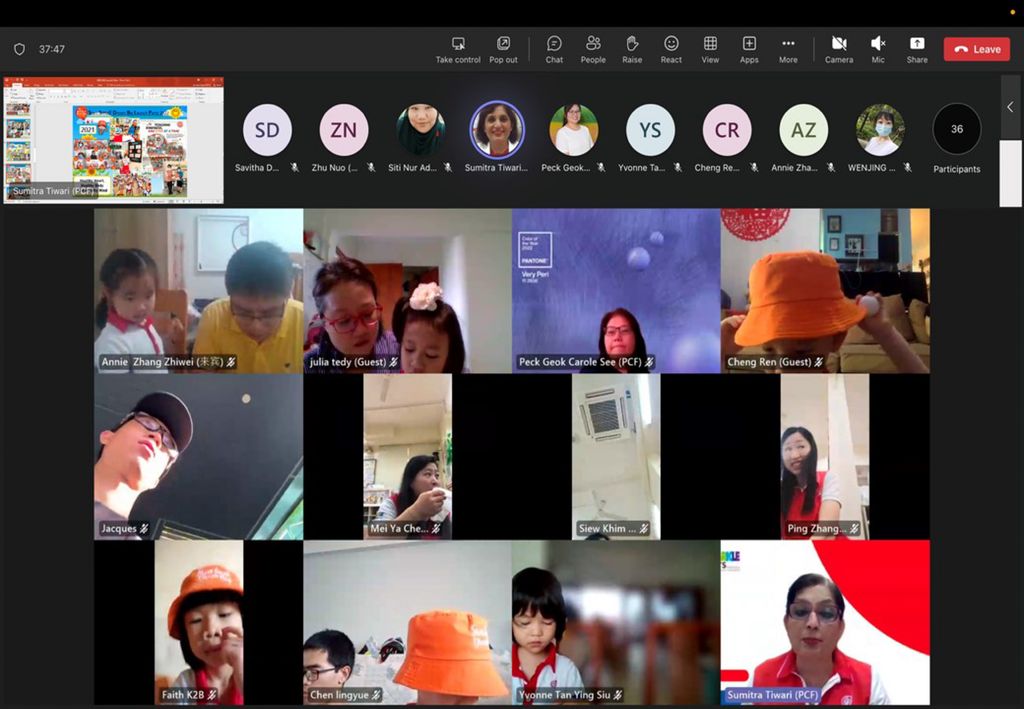Click the 'Sumitra Tiwari (PCF)' label on shared presentation
Image resolution: width=1024 pixels, height=709 pixels.
54,191
